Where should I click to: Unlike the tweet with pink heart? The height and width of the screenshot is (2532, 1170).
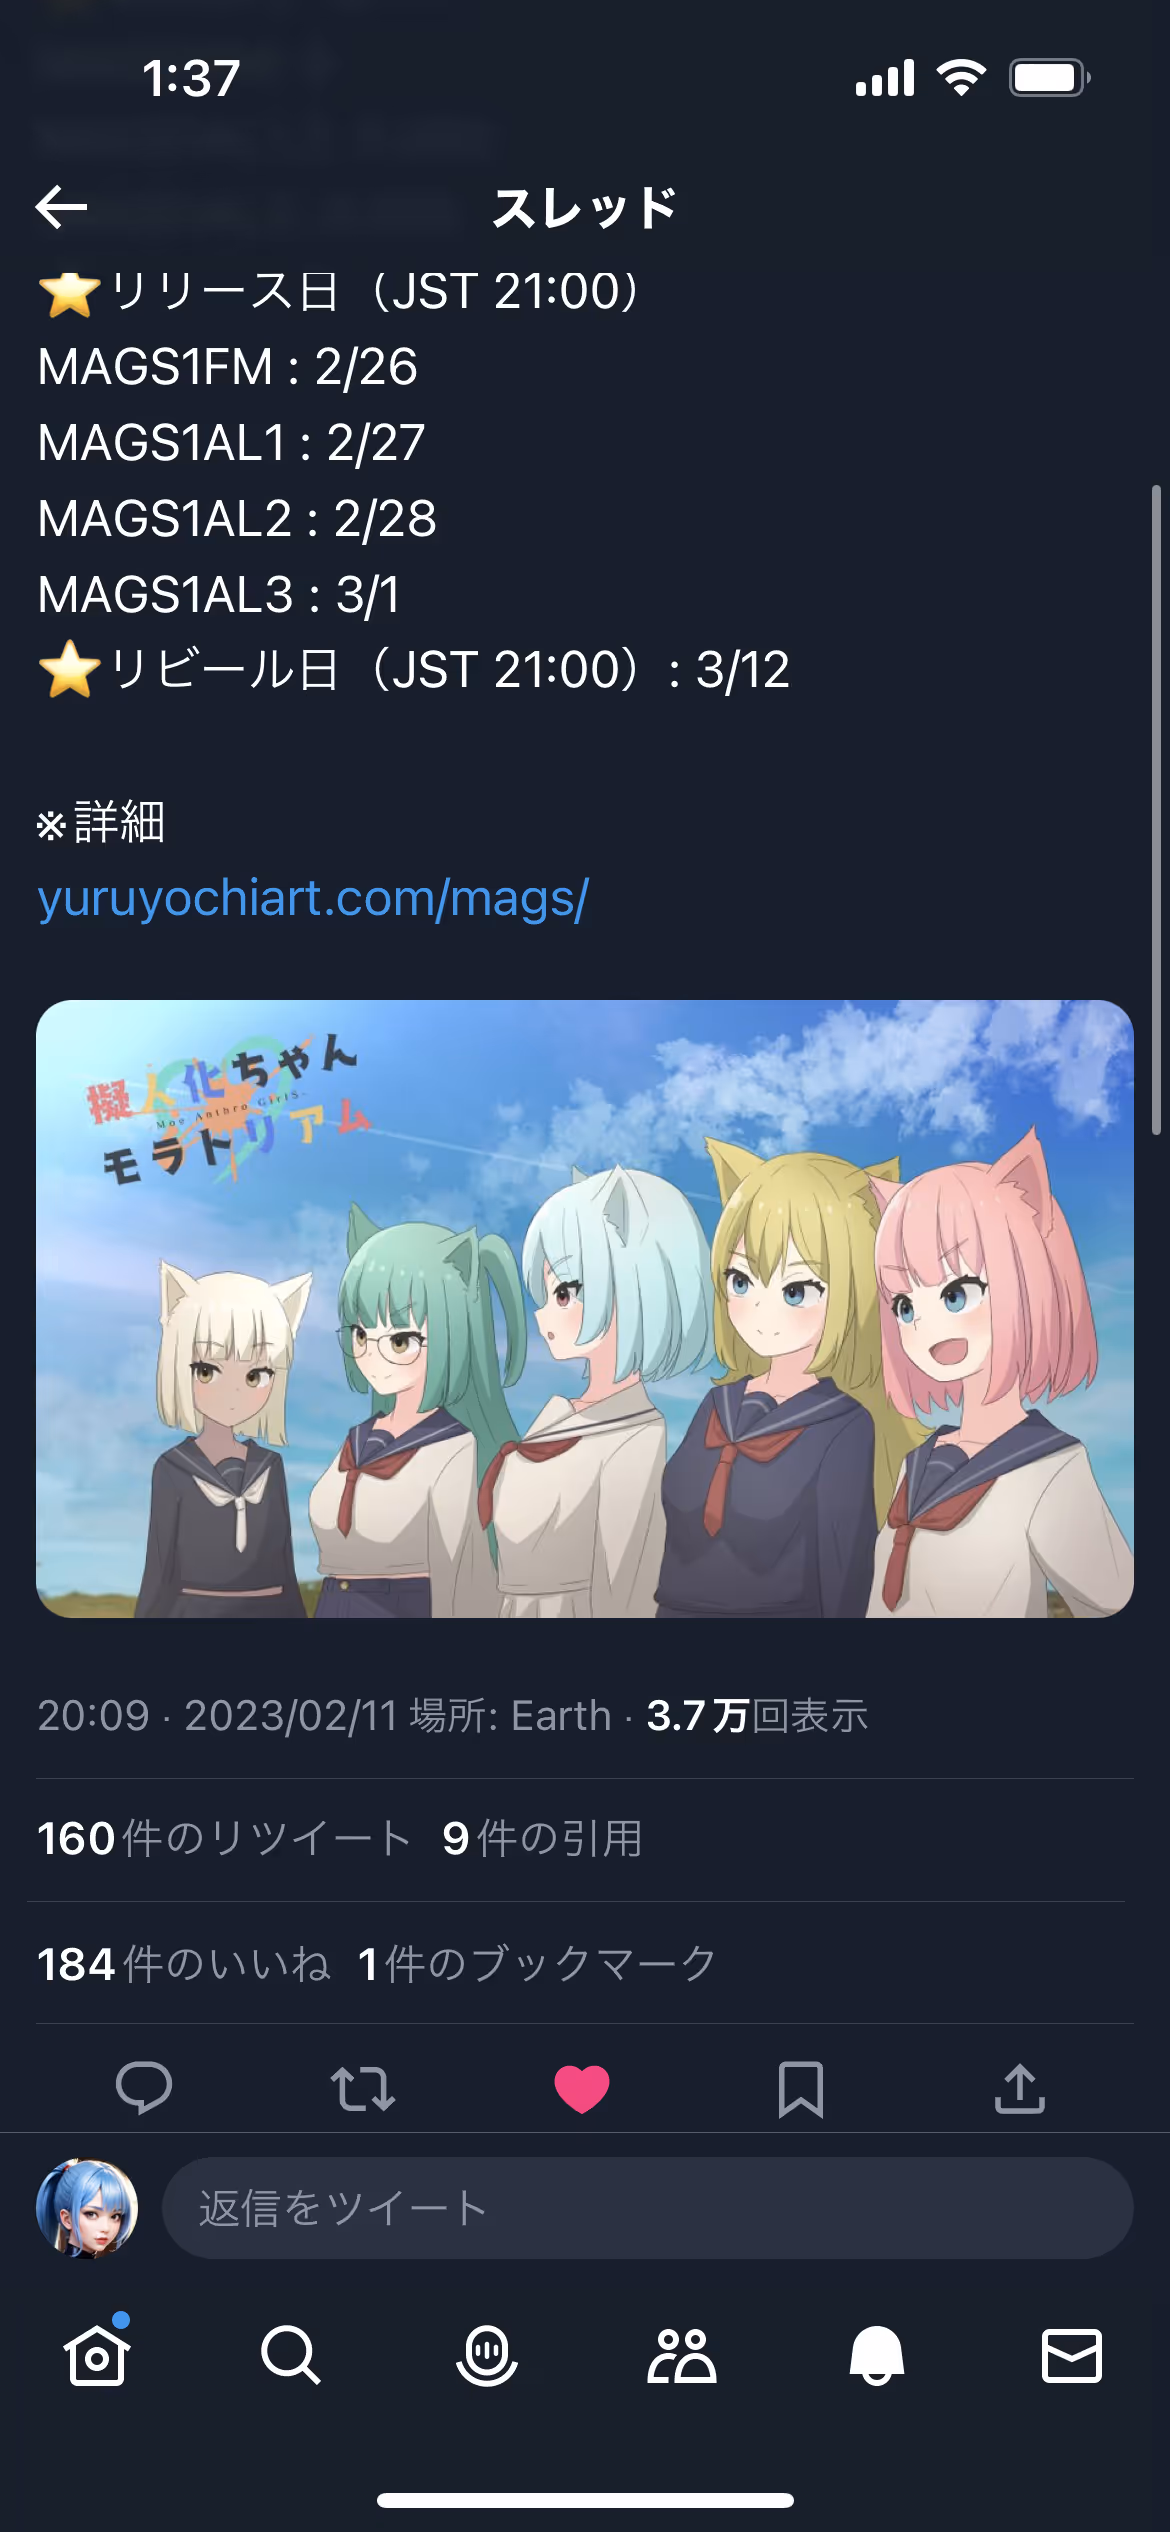(582, 2089)
